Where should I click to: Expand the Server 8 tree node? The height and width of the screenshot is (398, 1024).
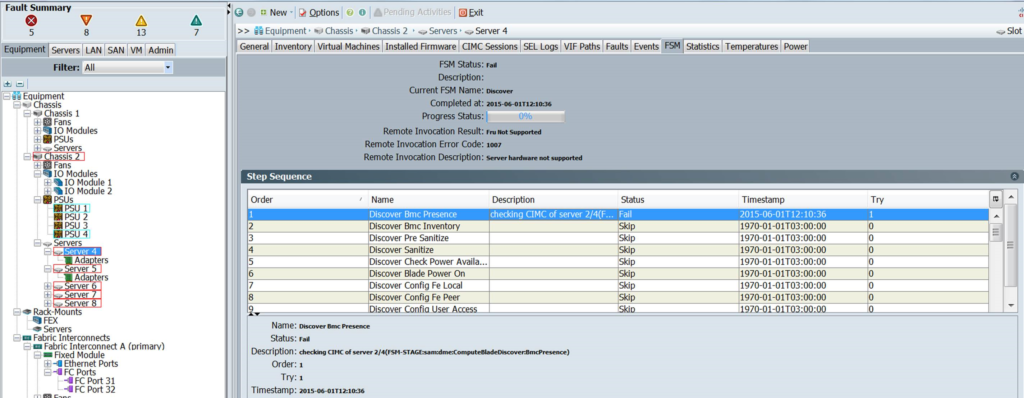tap(48, 303)
